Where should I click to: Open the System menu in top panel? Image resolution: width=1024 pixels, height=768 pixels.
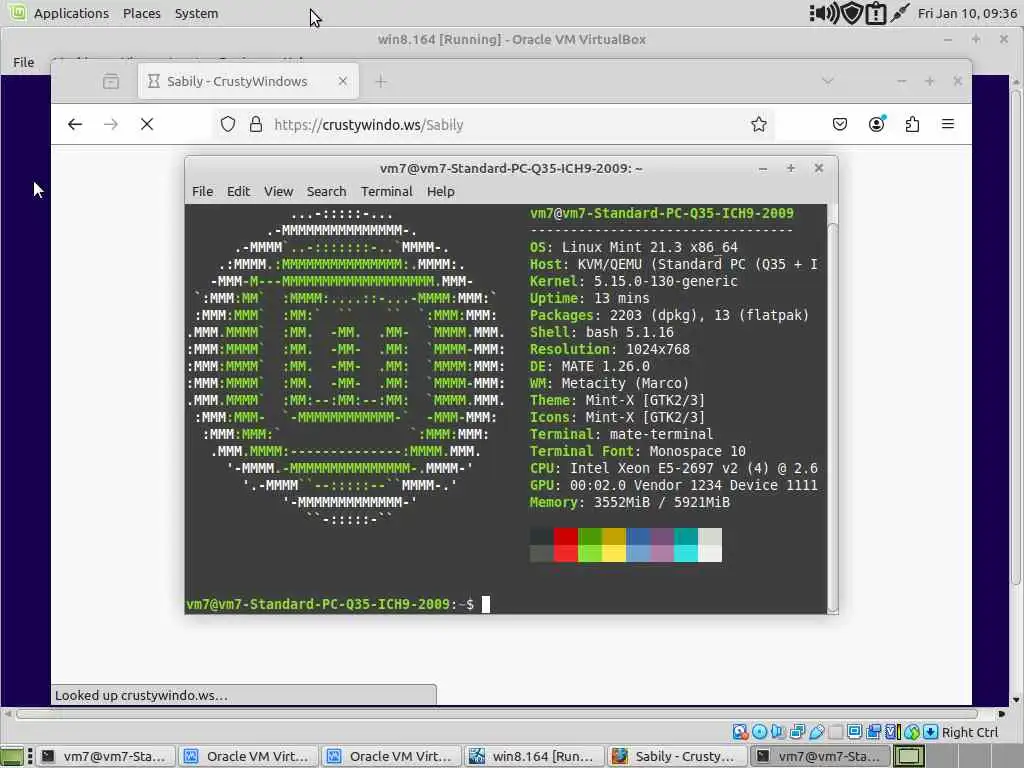click(x=197, y=13)
